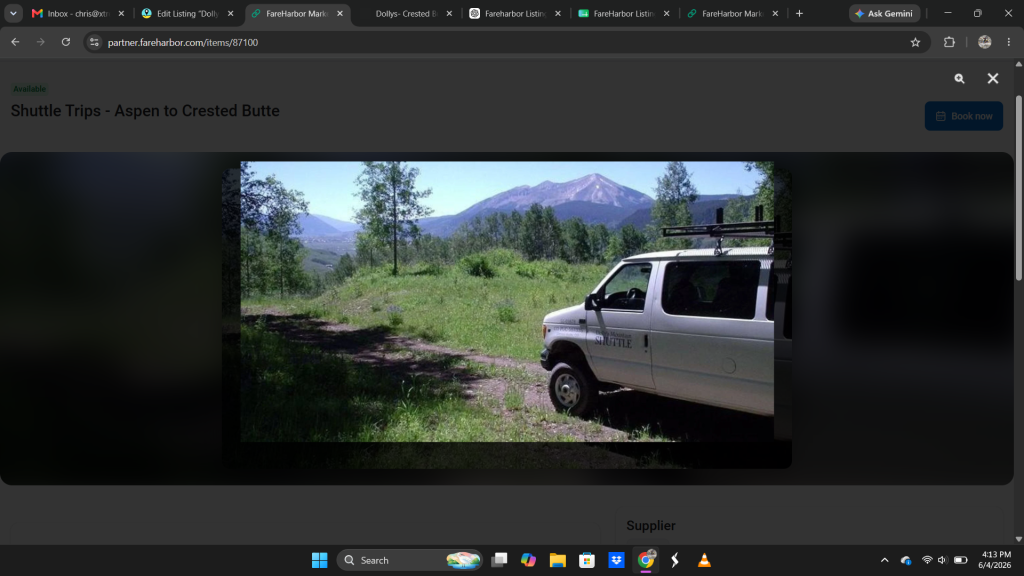Click the Available status label

(x=29, y=89)
